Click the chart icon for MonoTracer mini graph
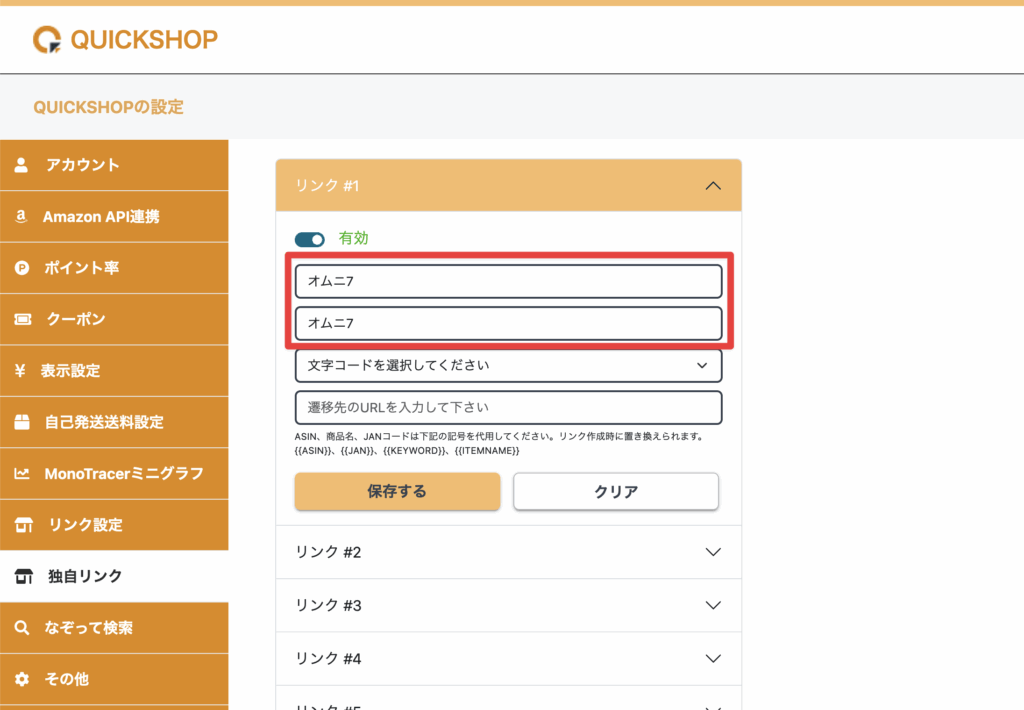This screenshot has width=1024, height=710. point(22,474)
